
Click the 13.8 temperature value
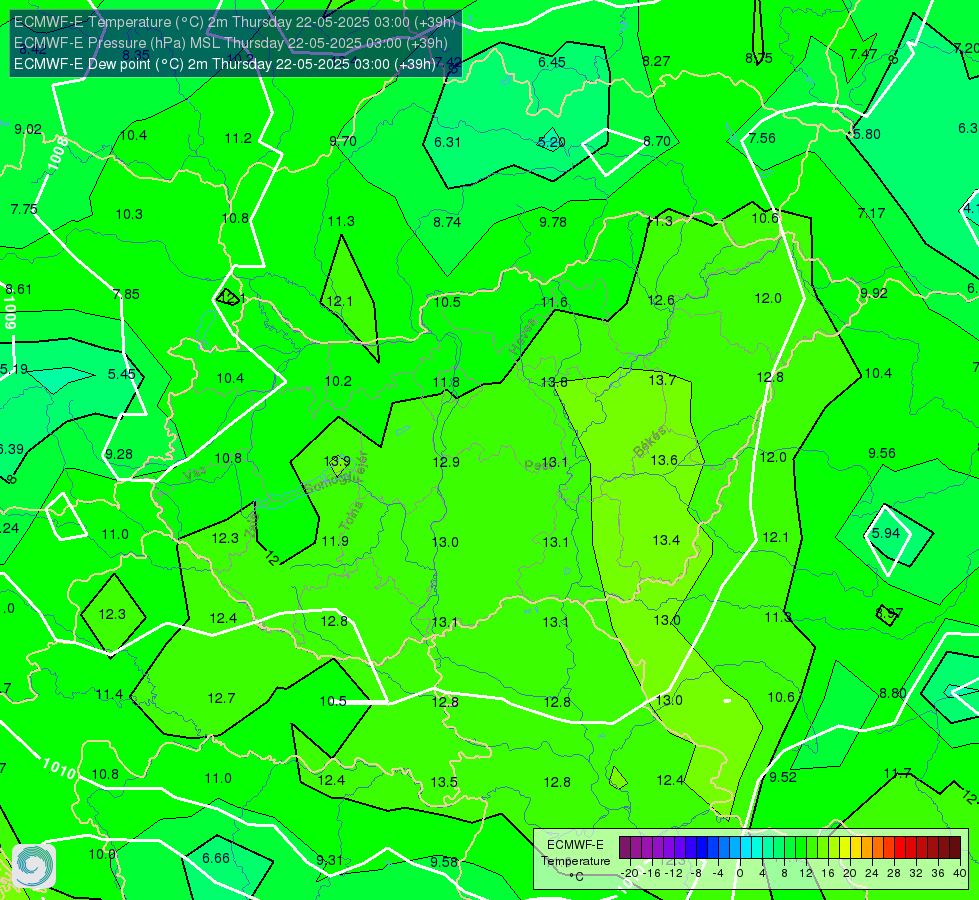[554, 382]
